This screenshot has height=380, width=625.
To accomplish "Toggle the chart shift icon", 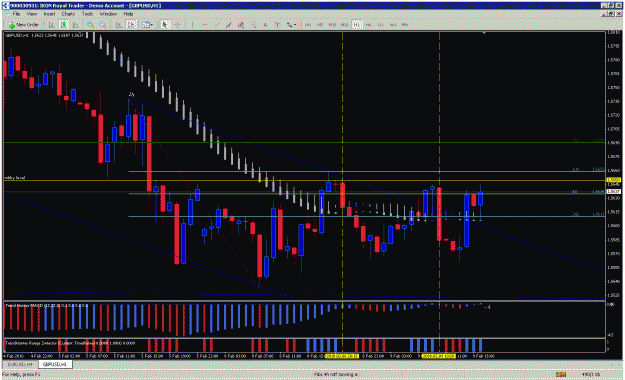I will pyautogui.click(x=131, y=25).
